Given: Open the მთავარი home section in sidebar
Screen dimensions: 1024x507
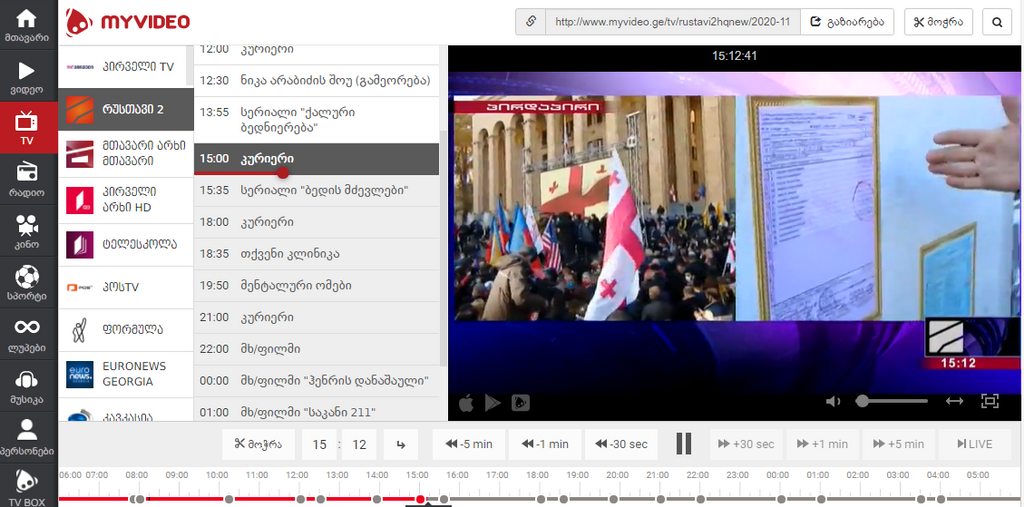Looking at the screenshot, I should coord(27,25).
